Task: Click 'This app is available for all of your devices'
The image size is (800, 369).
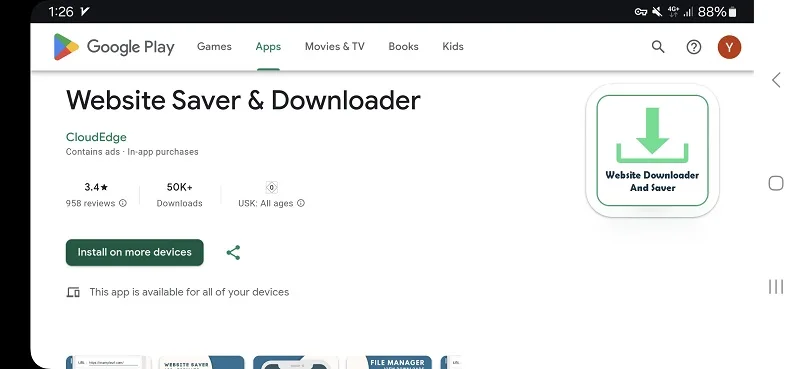Action: [x=189, y=292]
